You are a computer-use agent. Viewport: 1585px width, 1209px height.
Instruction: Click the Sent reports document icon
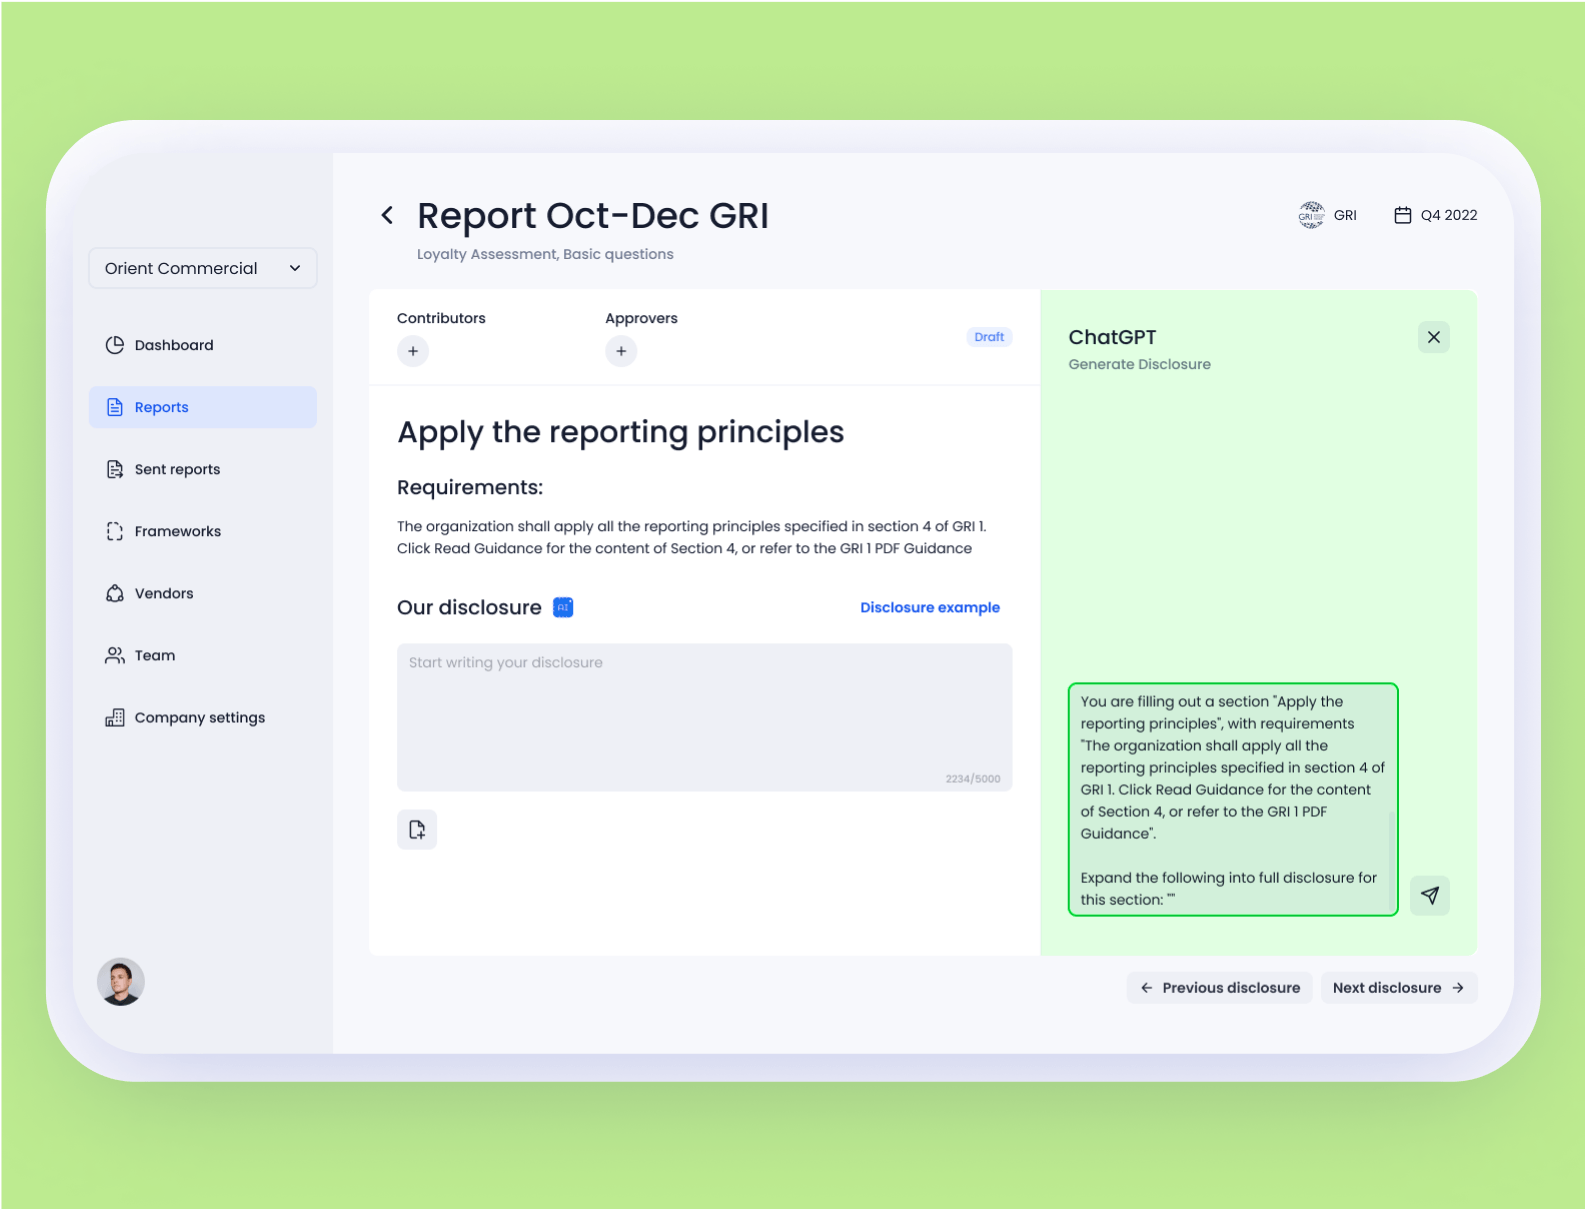pyautogui.click(x=115, y=469)
